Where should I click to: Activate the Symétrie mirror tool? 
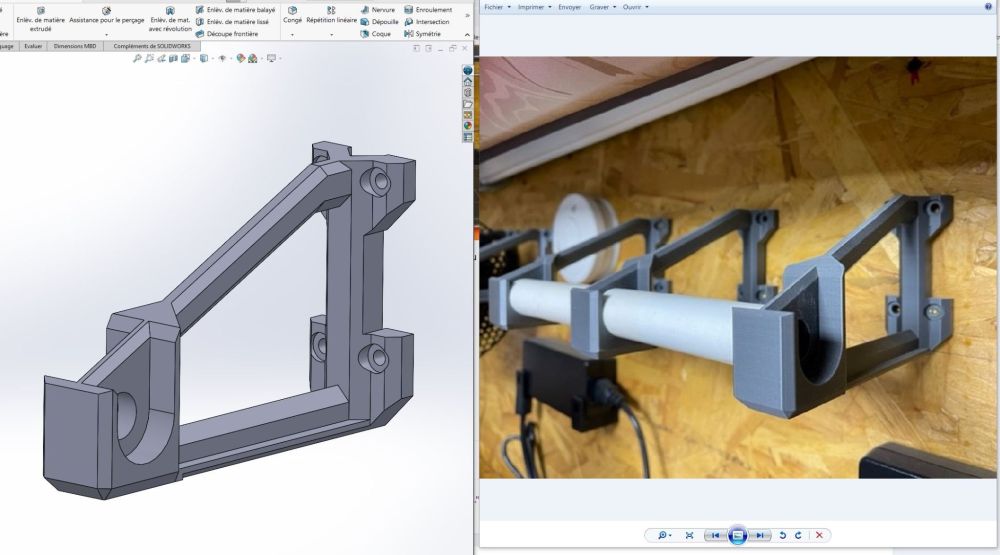[422, 34]
